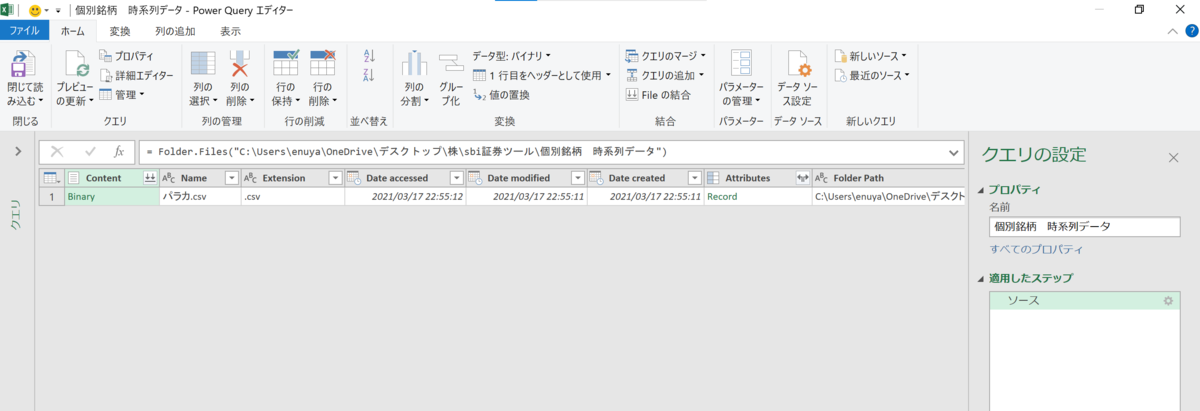This screenshot has width=1200, height=411.
Task: Open the Name column filter dropdown
Action: click(x=232, y=178)
